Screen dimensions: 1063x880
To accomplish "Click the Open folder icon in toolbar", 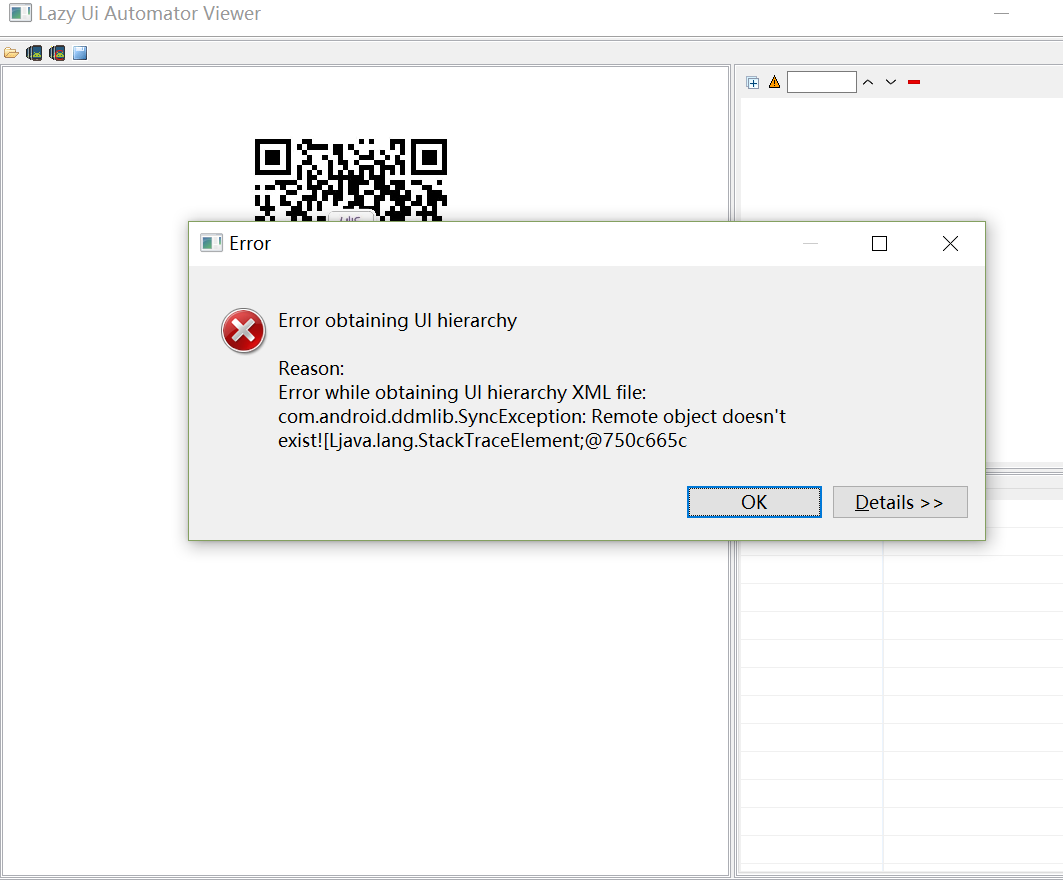I will click(11, 53).
